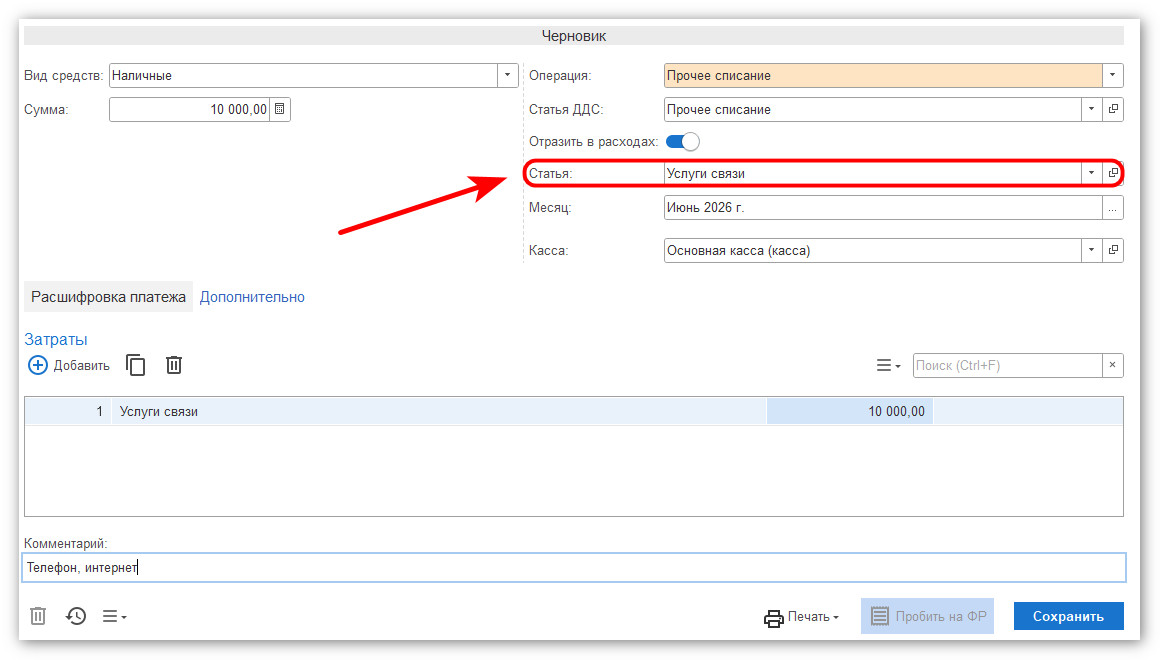Screen dimensions: 1160x660
Task: Click Вид средств field Наличные
Action: (303, 75)
